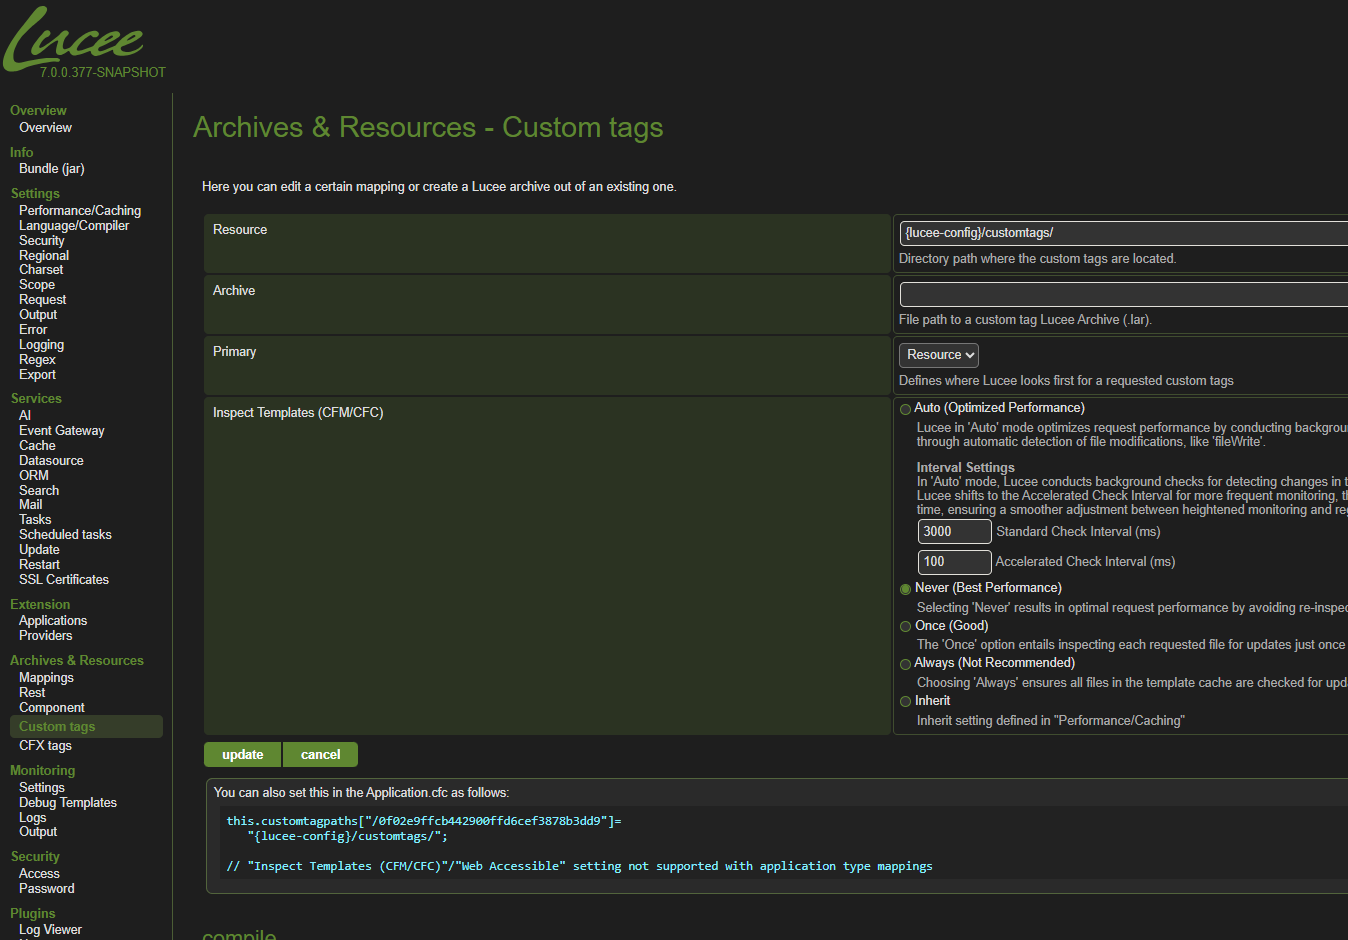Choose Always (Not Recommended) radio option
Image resolution: width=1348 pixels, height=940 pixels.
(905, 664)
